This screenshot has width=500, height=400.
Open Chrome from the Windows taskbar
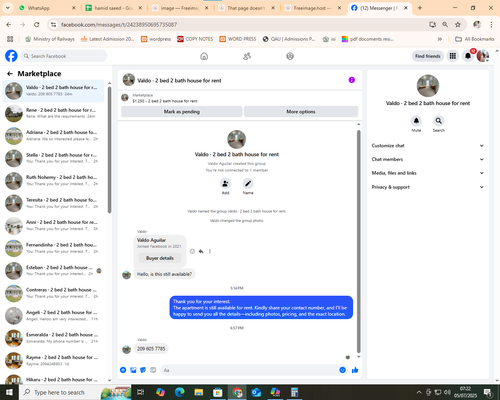pyautogui.click(x=237, y=392)
